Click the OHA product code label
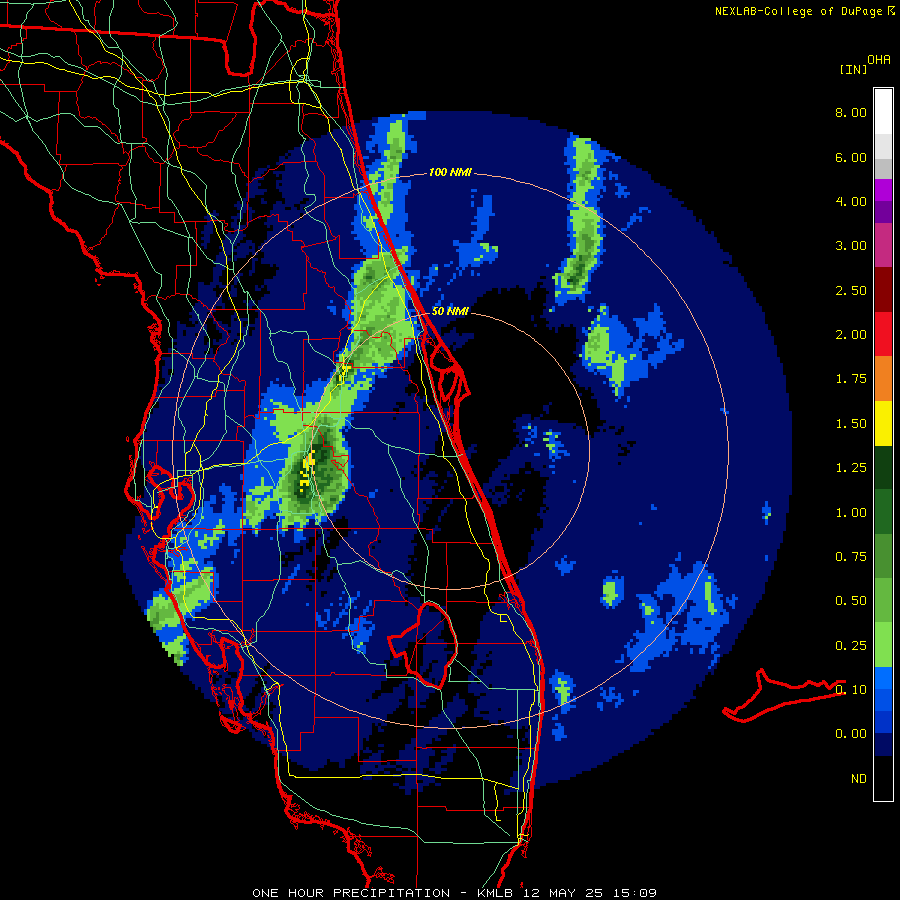 (x=879, y=60)
